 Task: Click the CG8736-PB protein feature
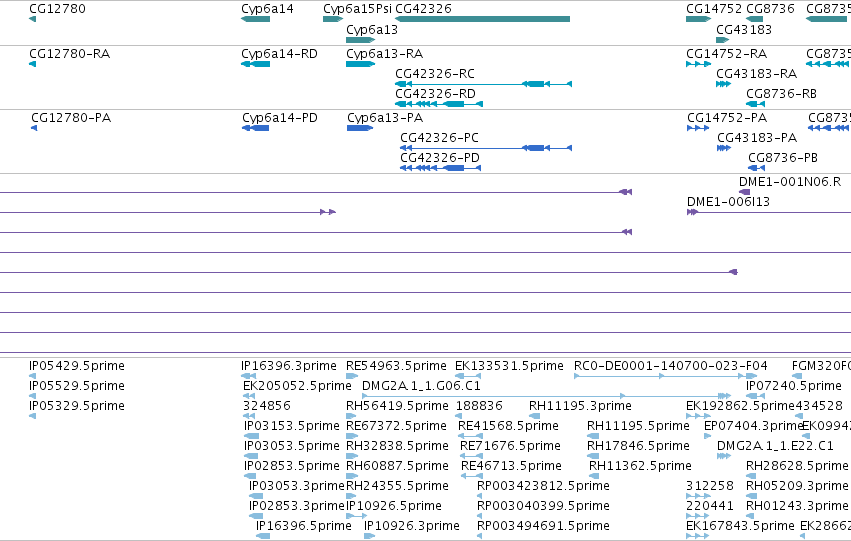757,168
